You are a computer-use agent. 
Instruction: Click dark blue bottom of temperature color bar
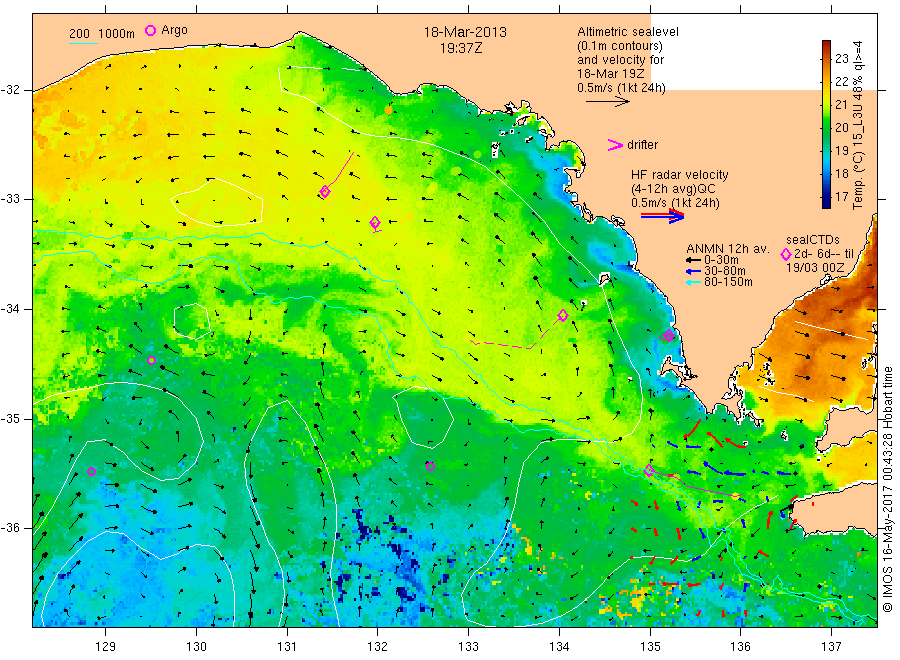[827, 202]
